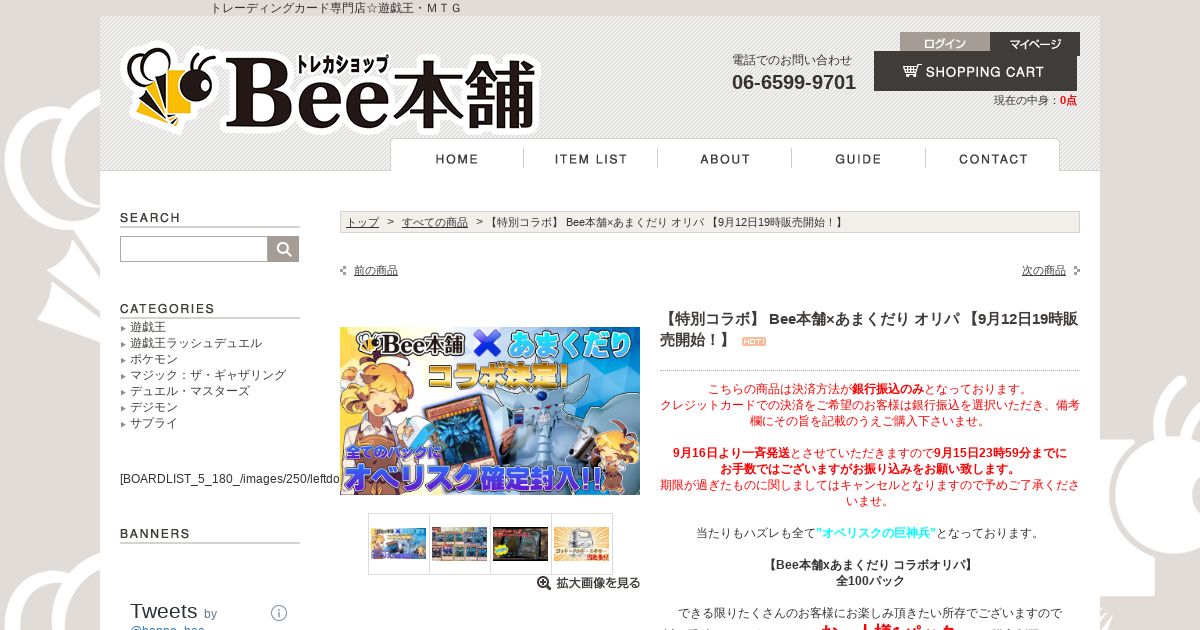Click the HOT badge icon
This screenshot has height=630, width=1200.
pyautogui.click(x=754, y=342)
